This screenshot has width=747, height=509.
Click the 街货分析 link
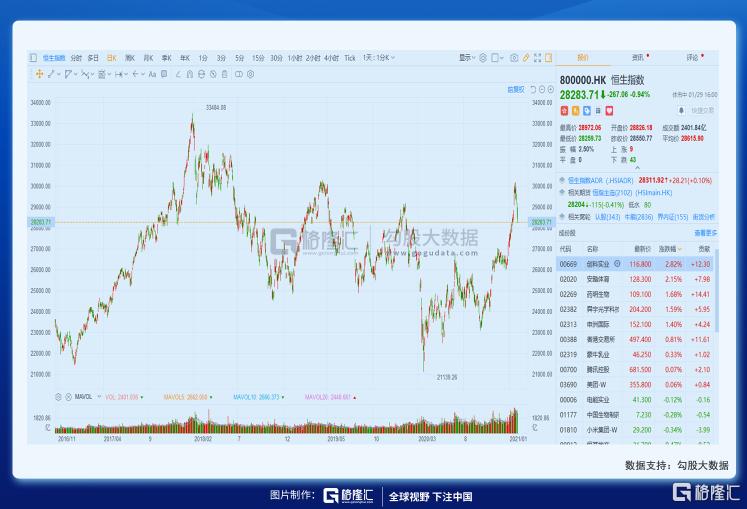[704, 217]
